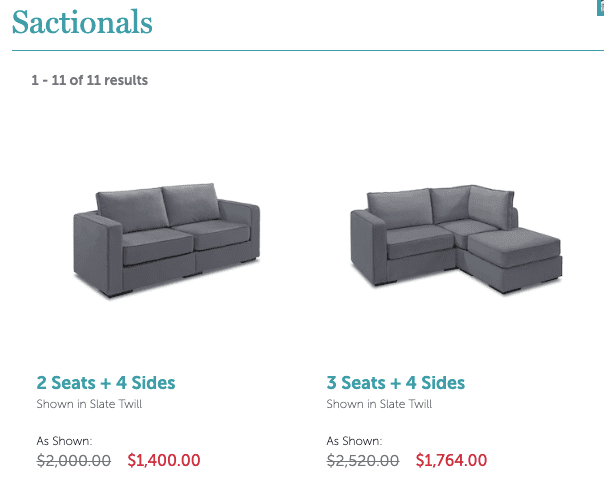Click the teal divider line under Sactionals

point(308,50)
